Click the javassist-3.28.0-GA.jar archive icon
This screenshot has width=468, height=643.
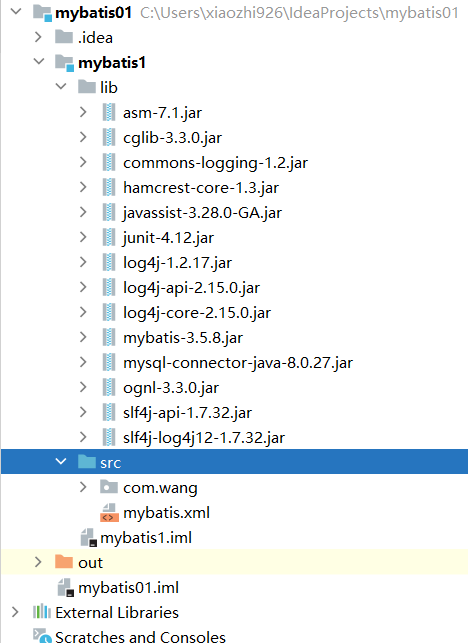(109, 212)
